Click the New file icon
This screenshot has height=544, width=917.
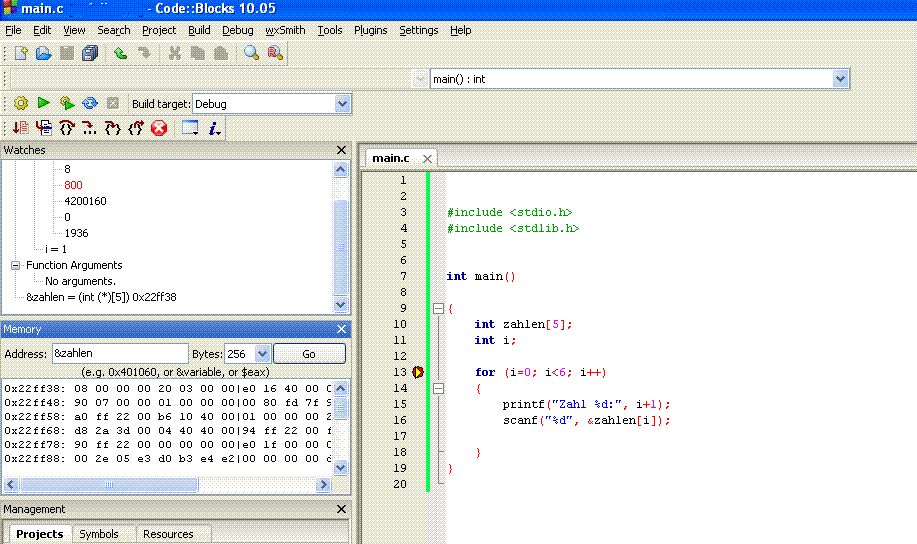pyautogui.click(x=20, y=54)
